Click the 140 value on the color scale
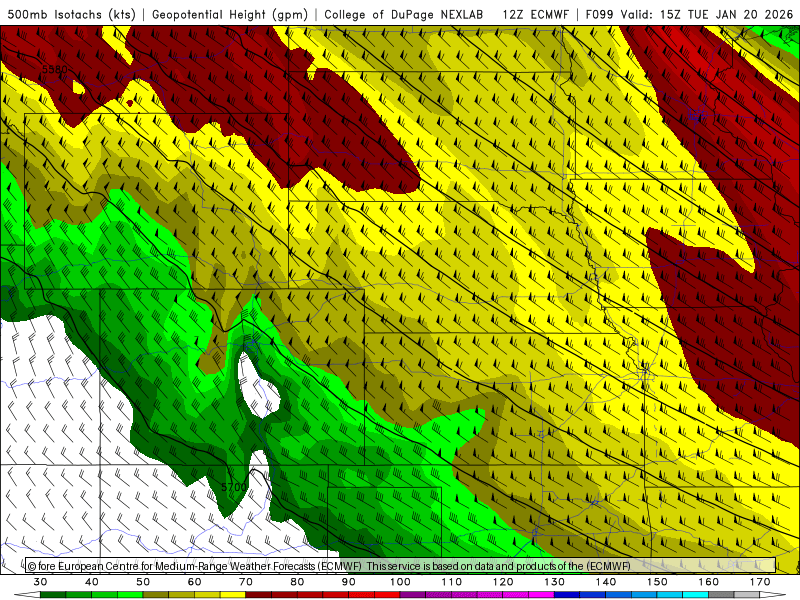800x600 pixels. tap(606, 582)
